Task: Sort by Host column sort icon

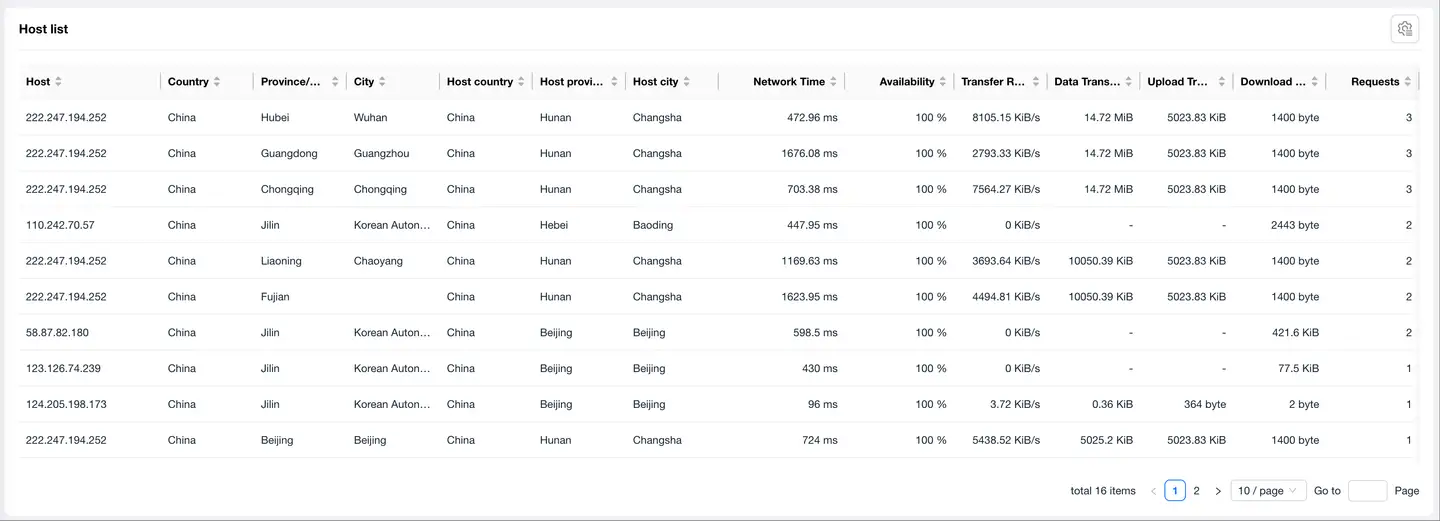Action: point(58,82)
